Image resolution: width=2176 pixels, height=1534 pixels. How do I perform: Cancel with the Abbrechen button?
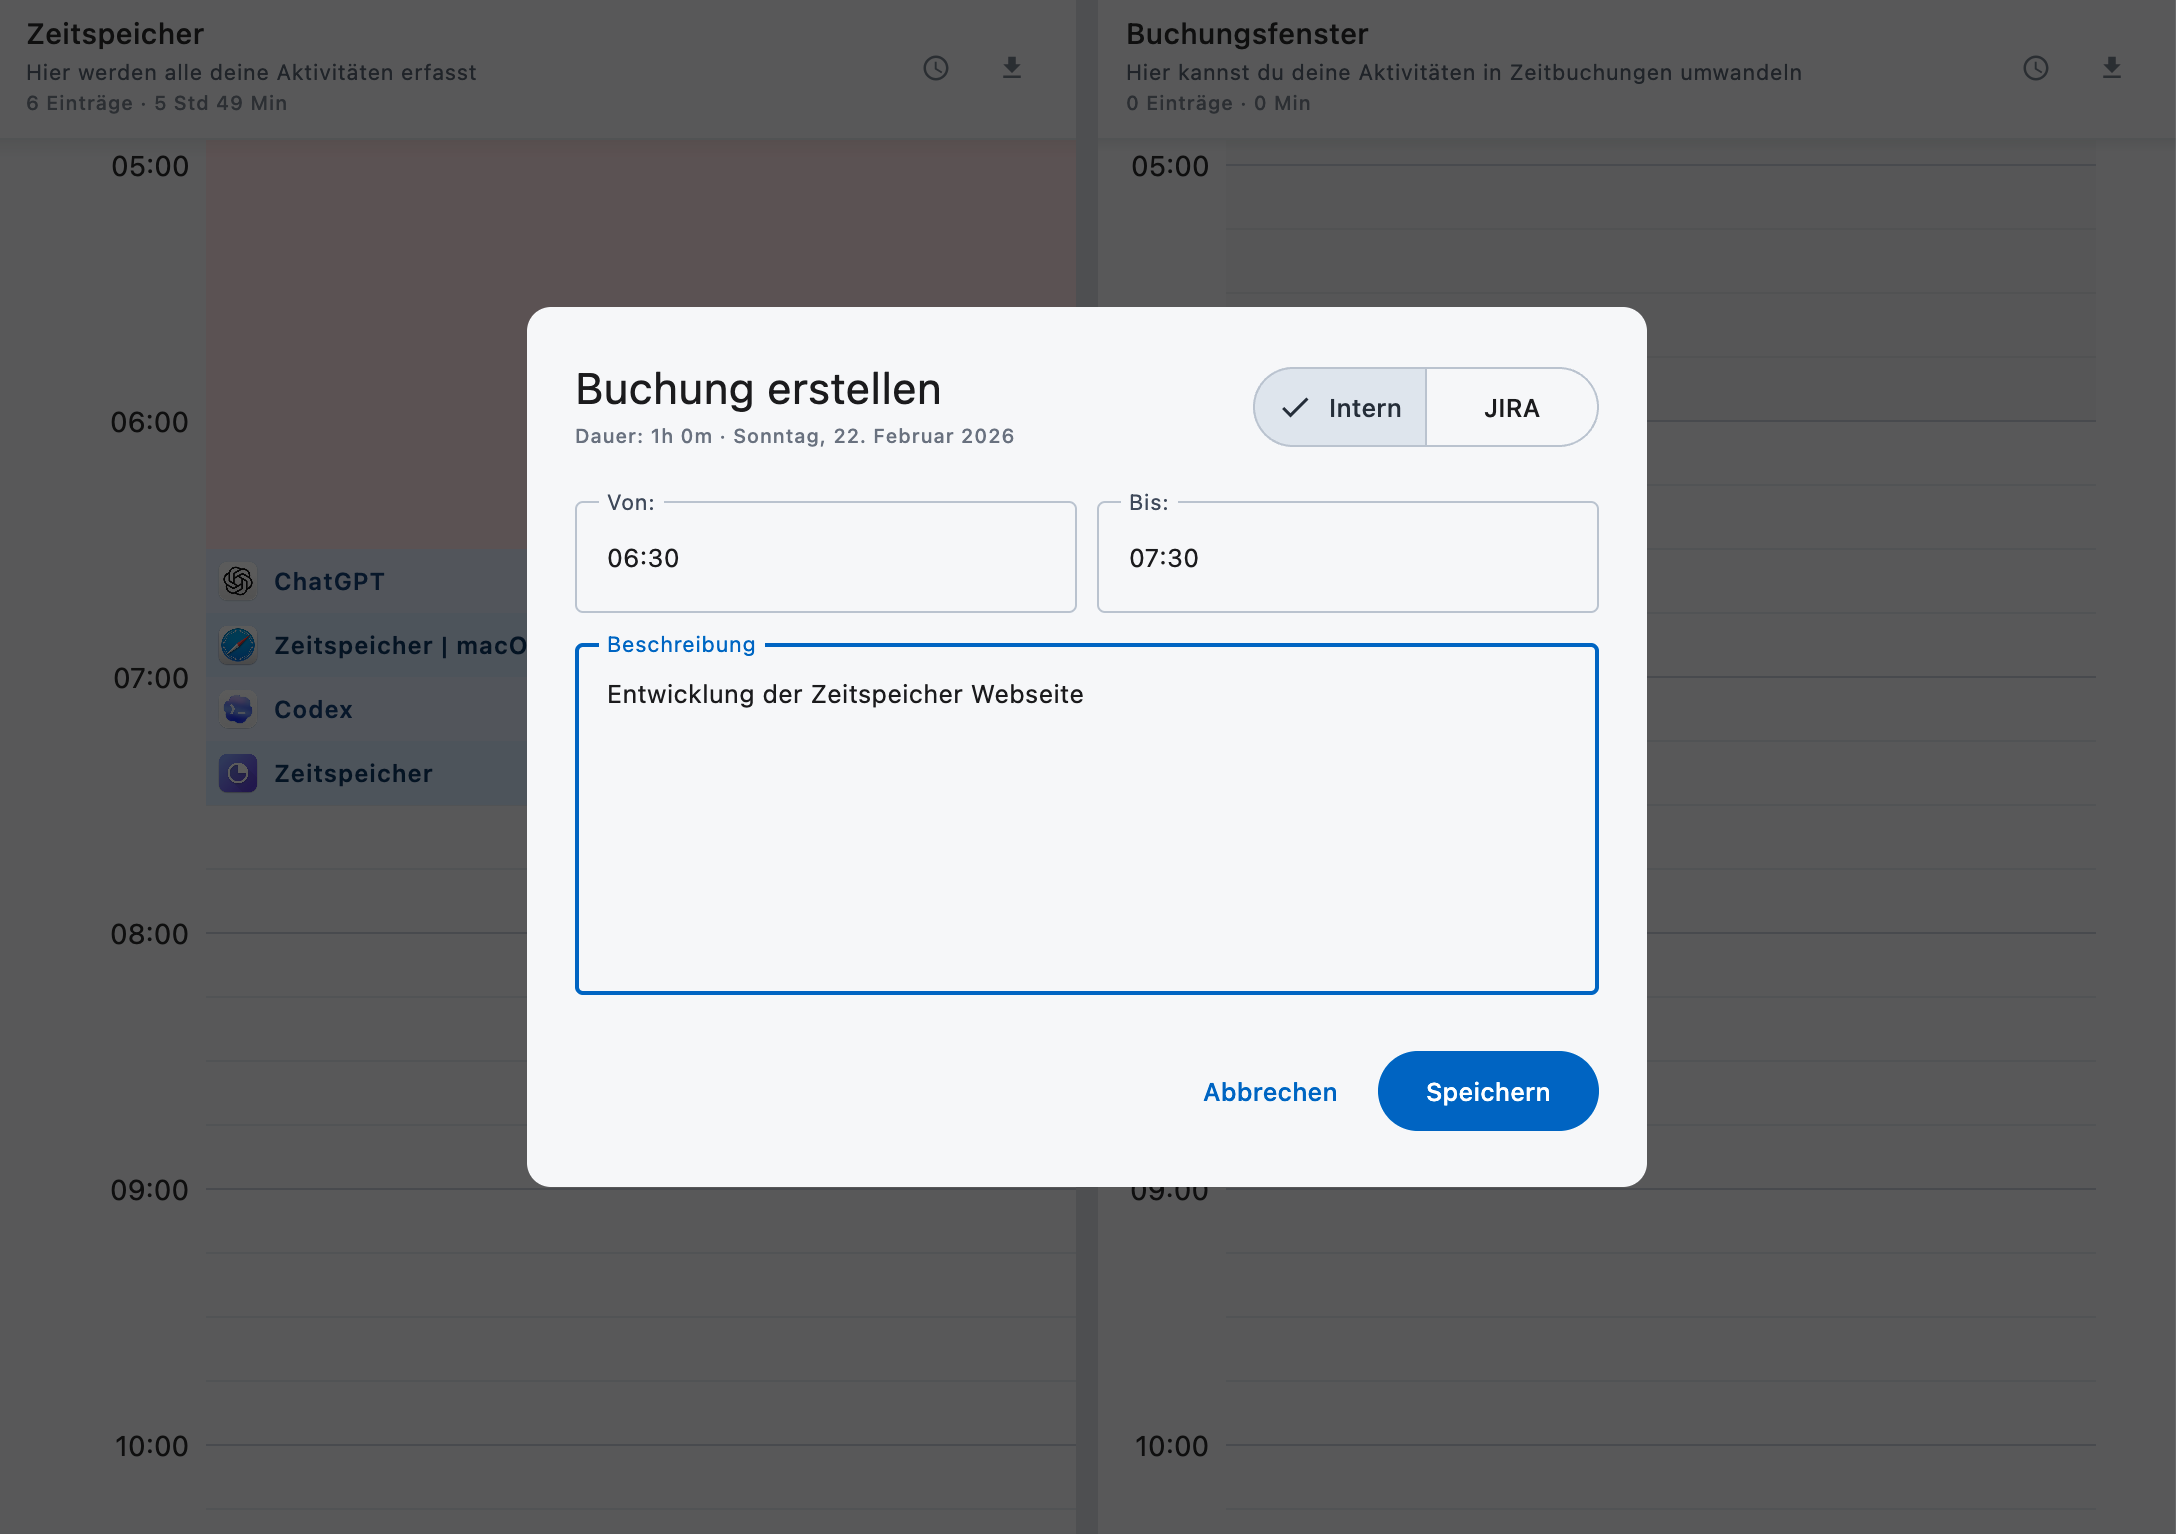click(1269, 1092)
